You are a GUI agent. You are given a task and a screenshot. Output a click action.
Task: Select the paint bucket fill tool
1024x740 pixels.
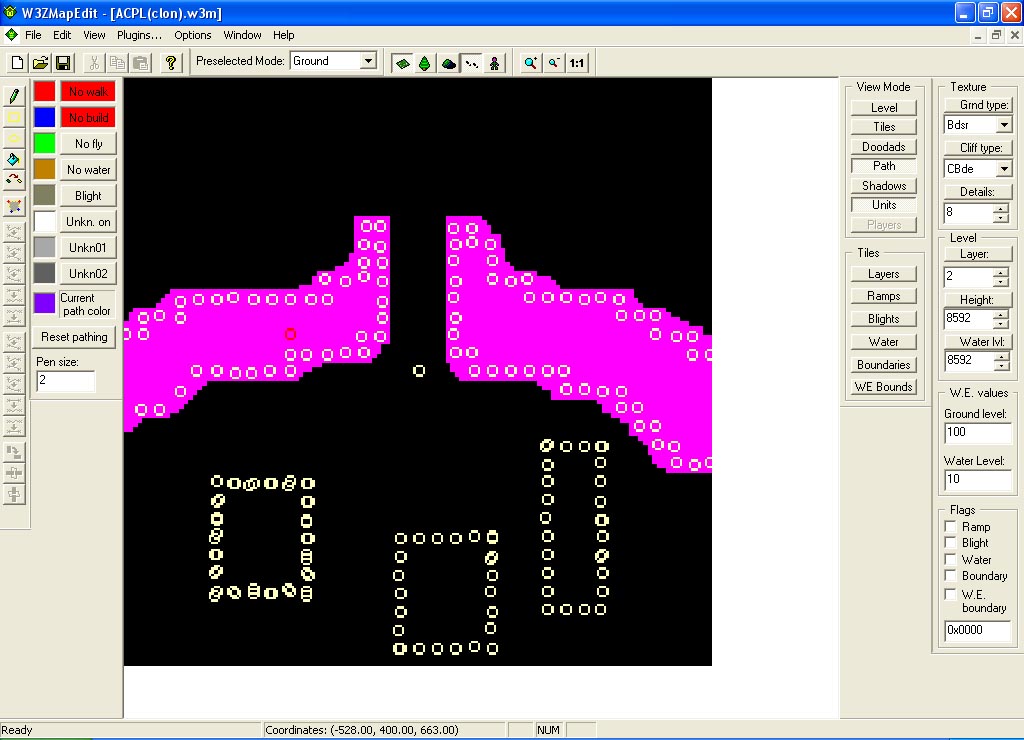pyautogui.click(x=14, y=160)
